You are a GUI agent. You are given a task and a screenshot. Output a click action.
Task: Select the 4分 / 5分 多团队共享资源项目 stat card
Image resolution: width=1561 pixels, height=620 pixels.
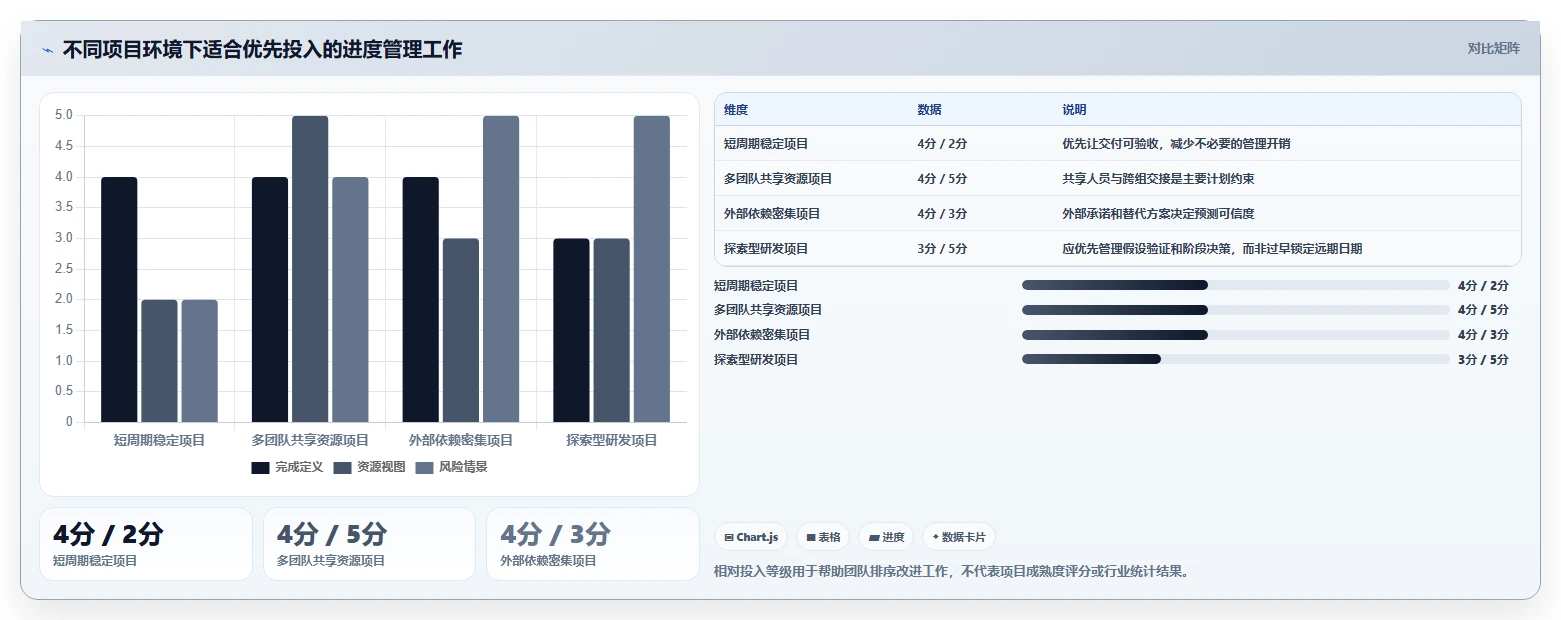[369, 544]
